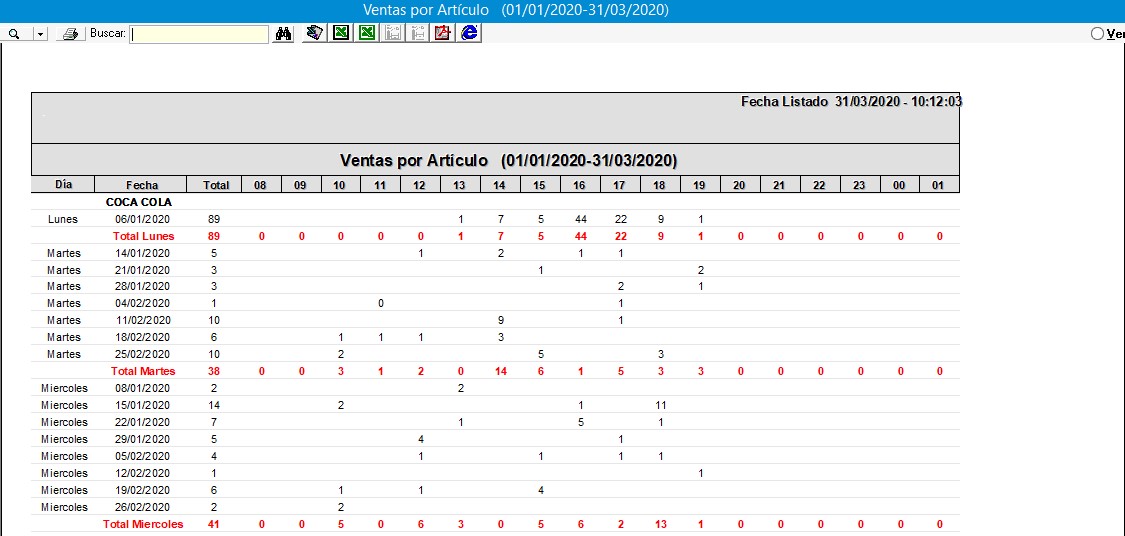Select date 25/02/2020
The width and height of the screenshot is (1125, 536).
pos(143,354)
